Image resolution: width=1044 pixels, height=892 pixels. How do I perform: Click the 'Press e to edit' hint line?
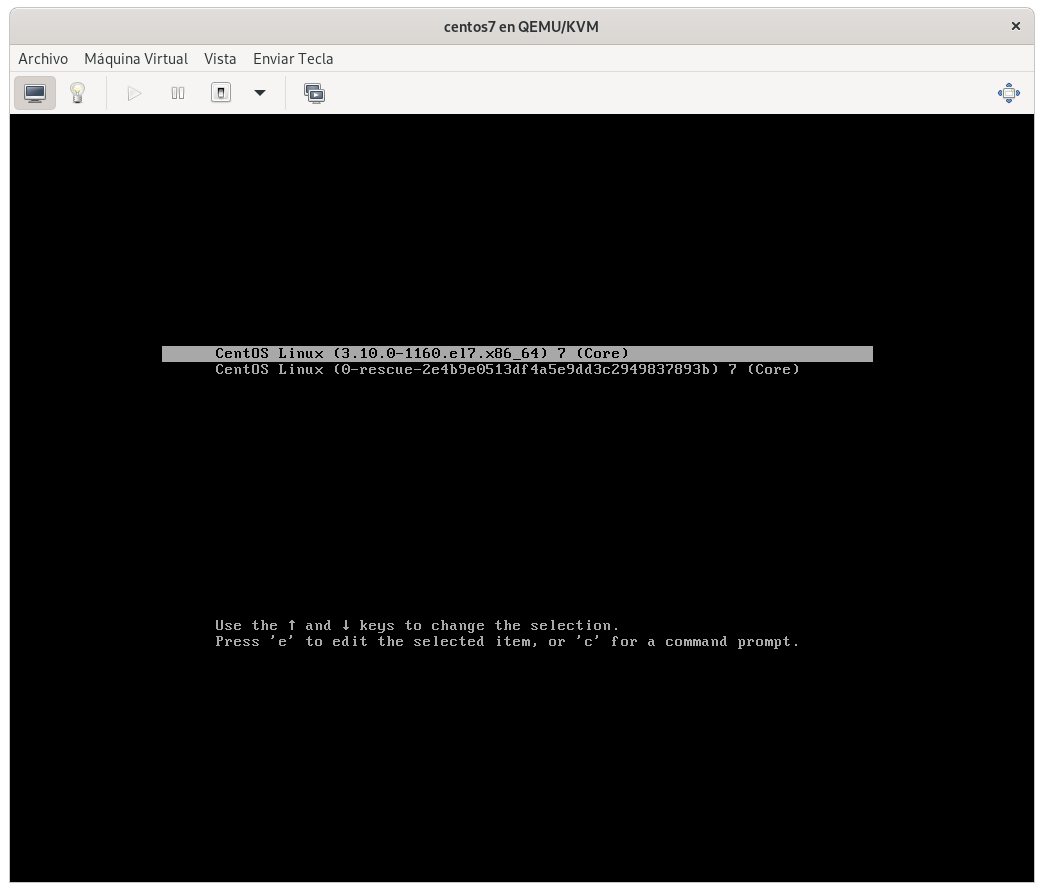click(x=507, y=642)
